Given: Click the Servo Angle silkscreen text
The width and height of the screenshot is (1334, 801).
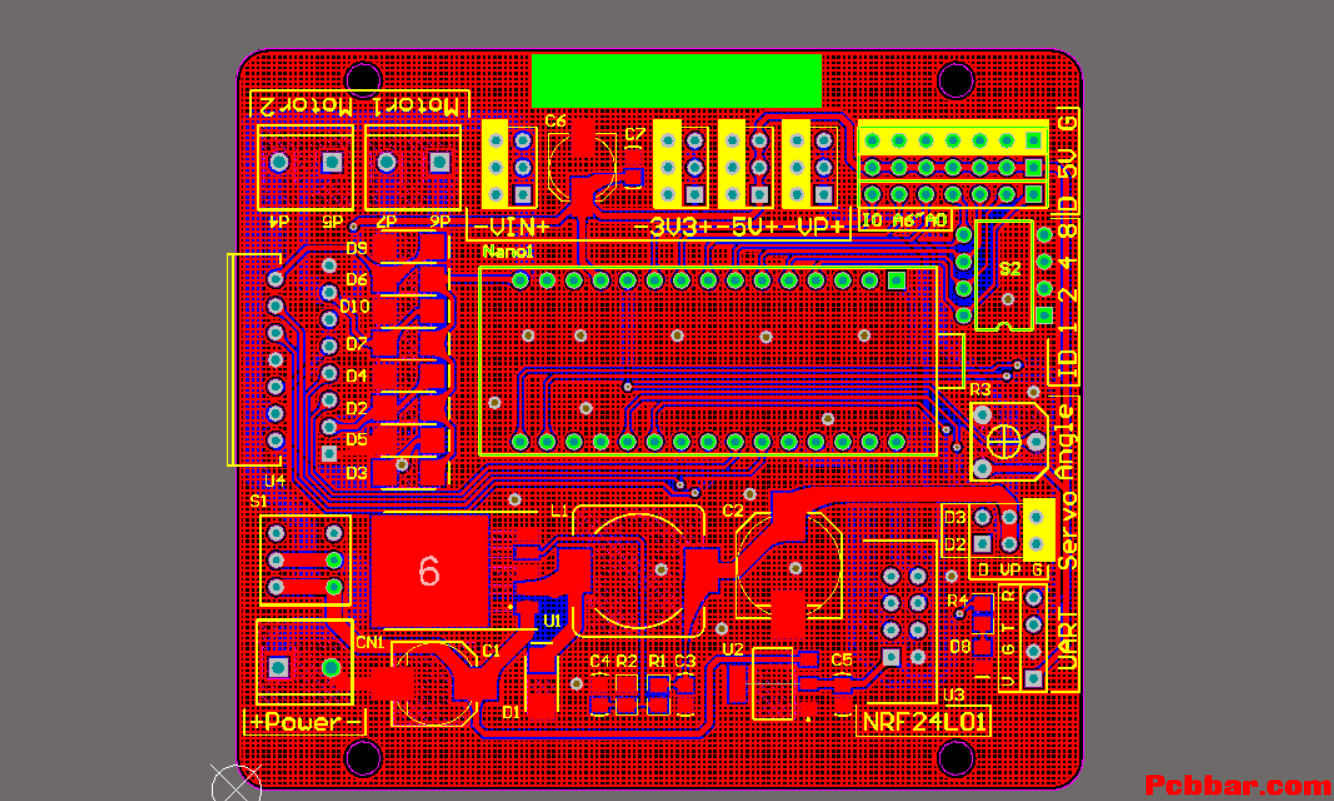Looking at the screenshot, I should coord(1067,486).
